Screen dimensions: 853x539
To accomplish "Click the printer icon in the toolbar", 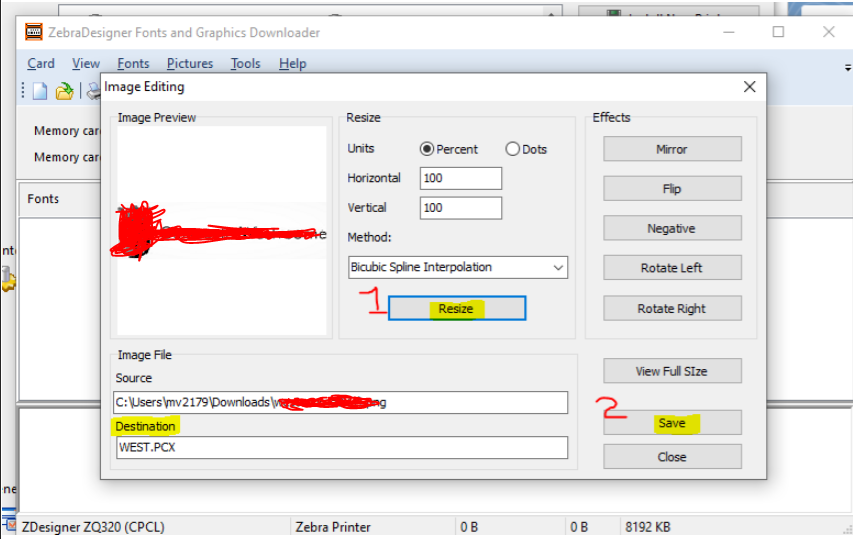I will (93, 91).
